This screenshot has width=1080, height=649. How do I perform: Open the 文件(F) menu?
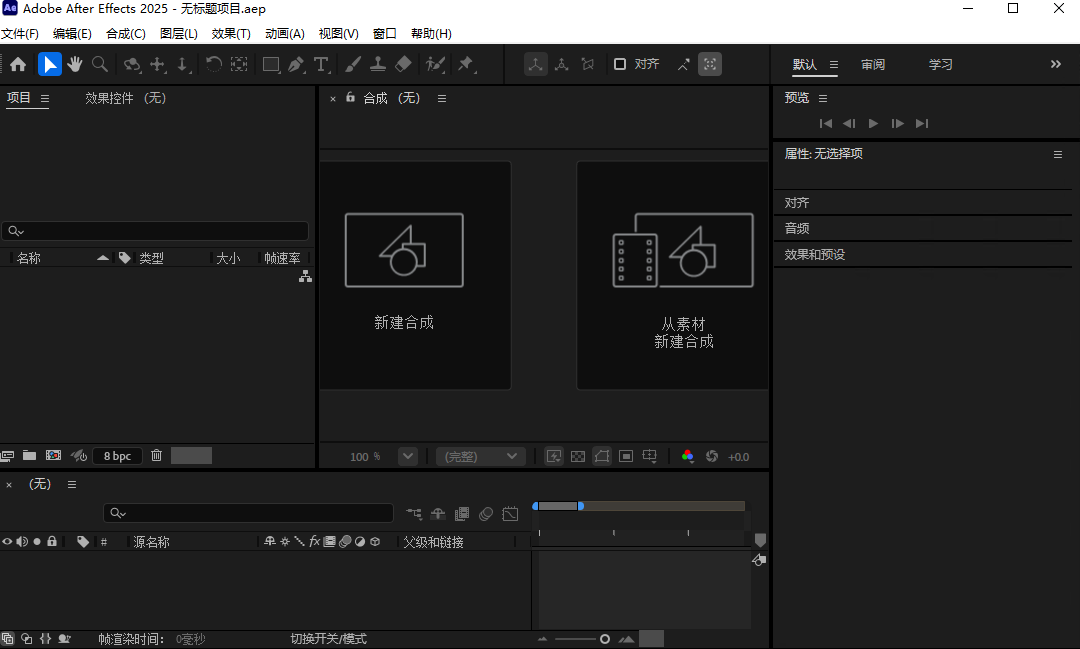tap(20, 34)
